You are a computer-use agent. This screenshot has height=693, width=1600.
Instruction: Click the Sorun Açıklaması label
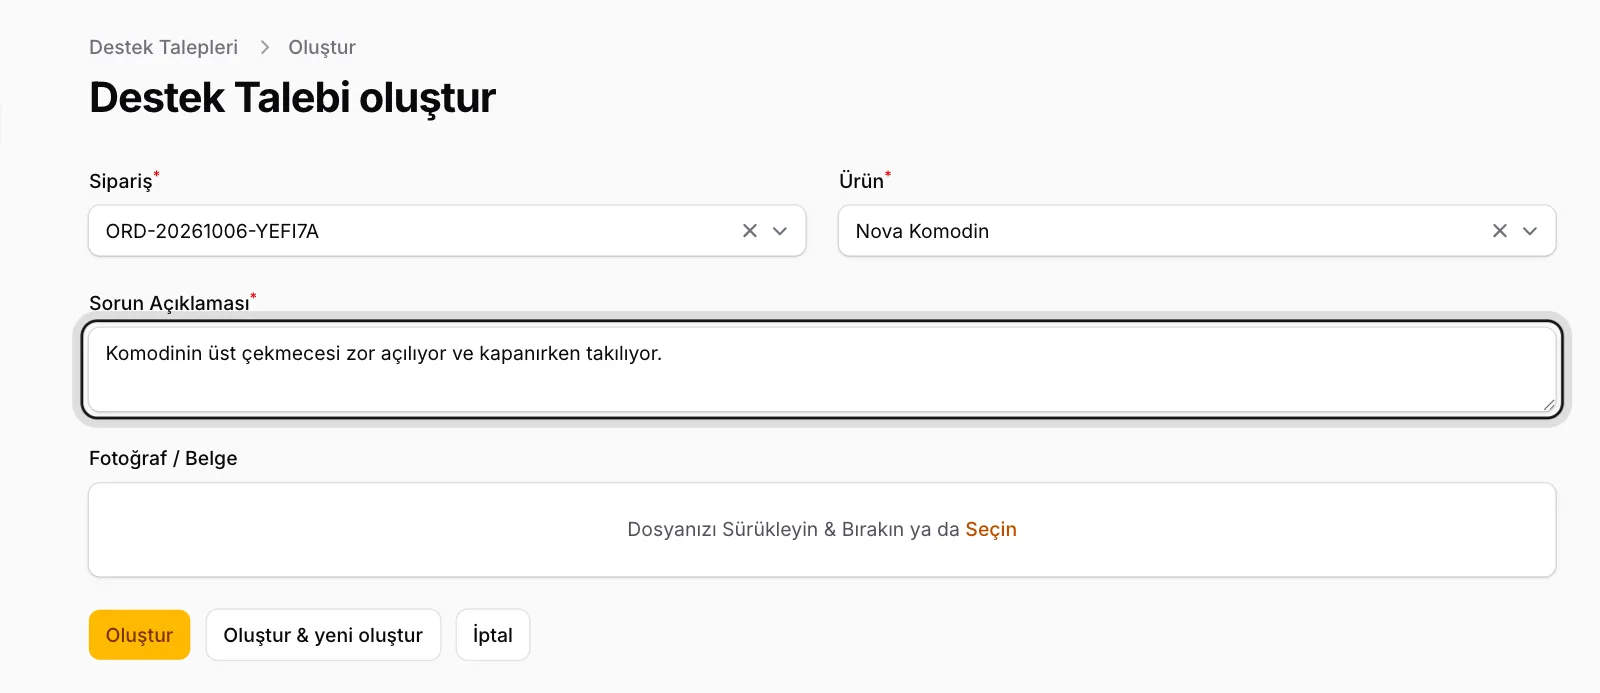[169, 303]
